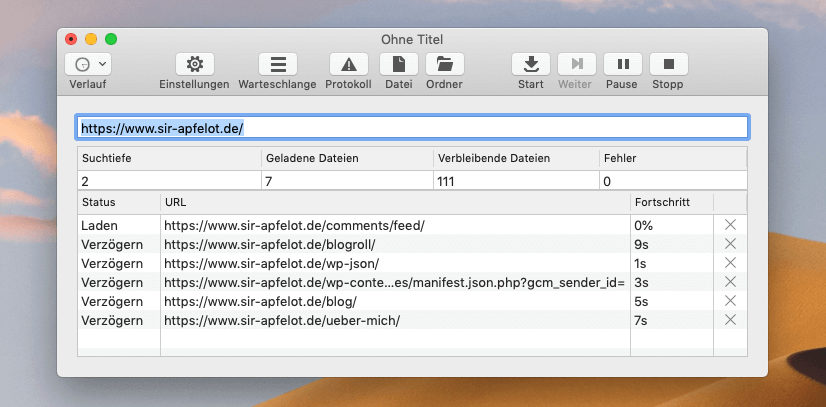Click the Fortschritt column header

(x=672, y=203)
